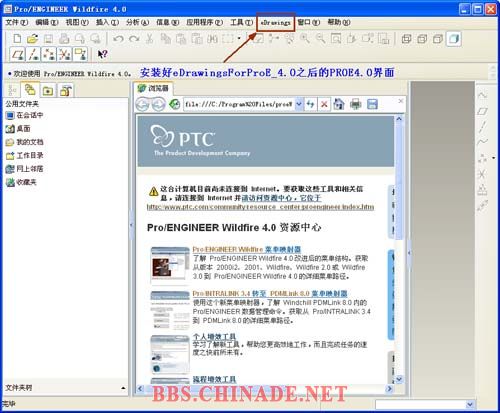The height and width of the screenshot is (413, 500).
Task: Click the browser's vertical scrollbar down arrow
Action: [x=399, y=380]
